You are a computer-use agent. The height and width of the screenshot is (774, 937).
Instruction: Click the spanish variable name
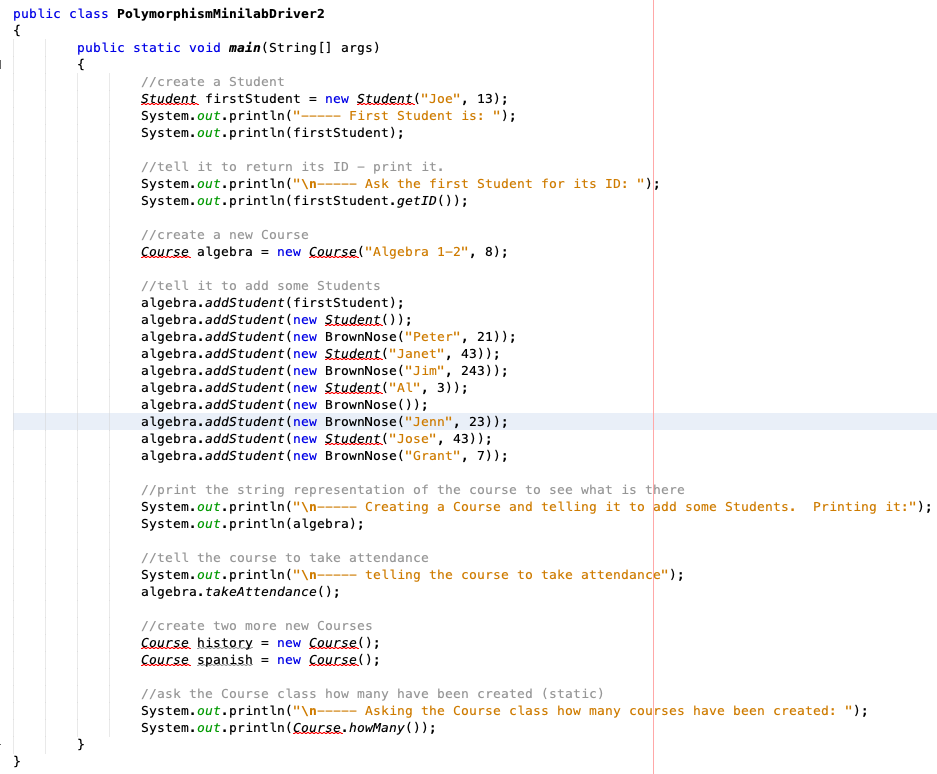point(224,659)
